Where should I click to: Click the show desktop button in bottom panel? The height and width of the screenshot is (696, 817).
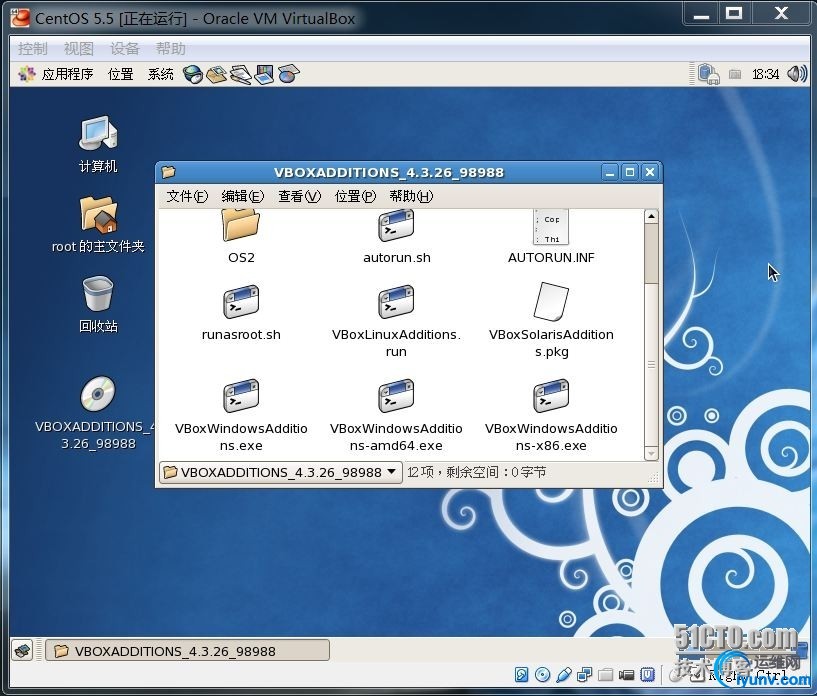23,650
